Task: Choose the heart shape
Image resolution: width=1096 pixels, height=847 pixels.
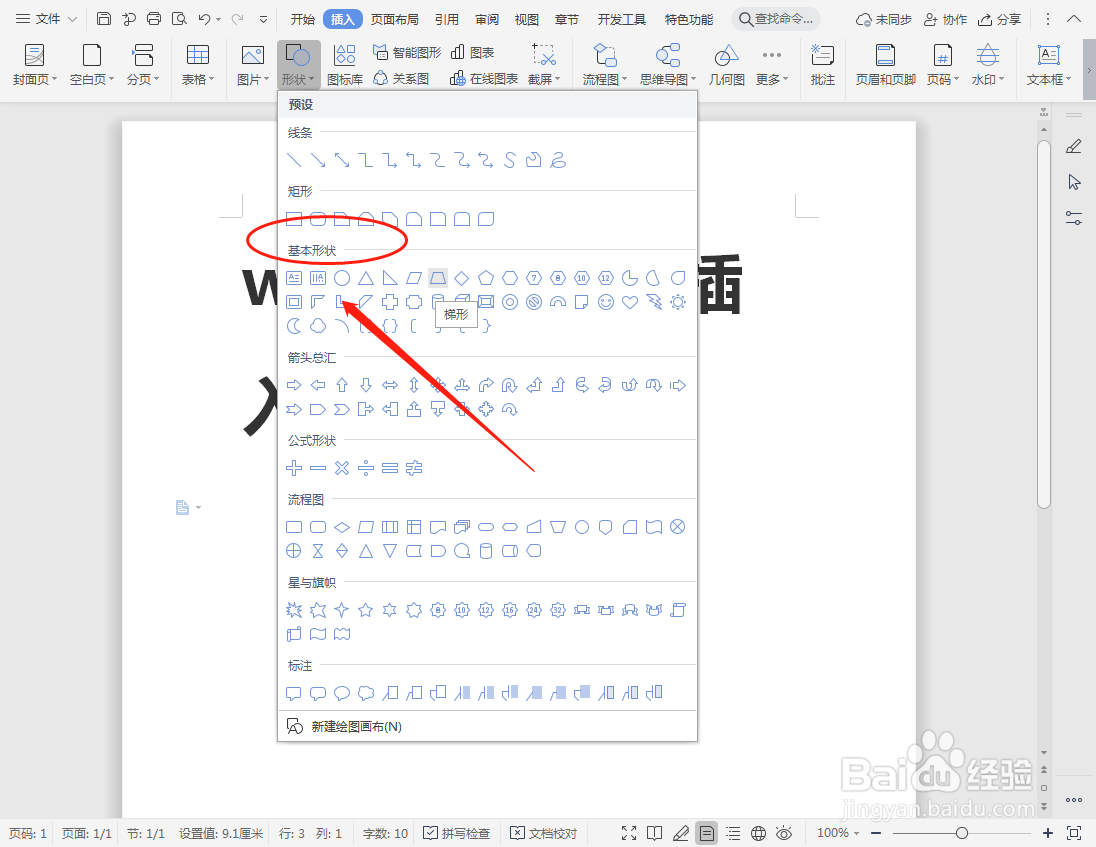Action: [630, 302]
